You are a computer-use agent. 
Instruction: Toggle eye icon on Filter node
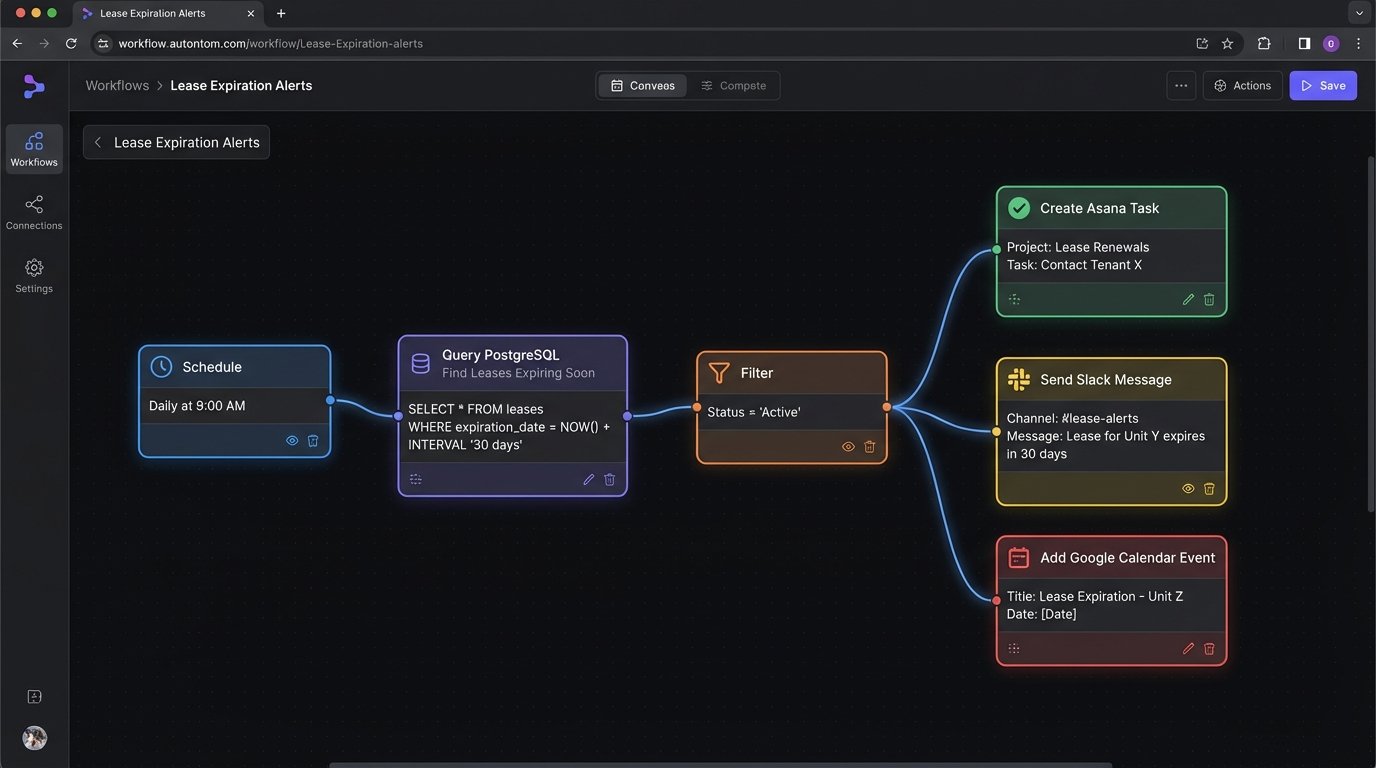(848, 447)
